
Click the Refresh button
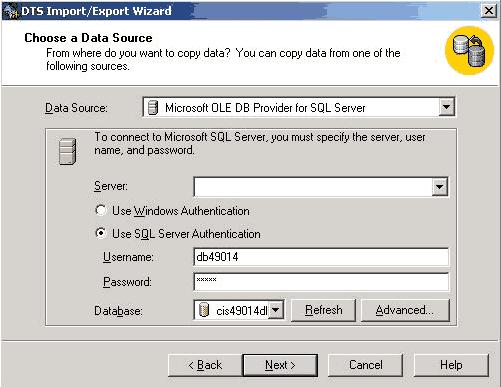323,310
